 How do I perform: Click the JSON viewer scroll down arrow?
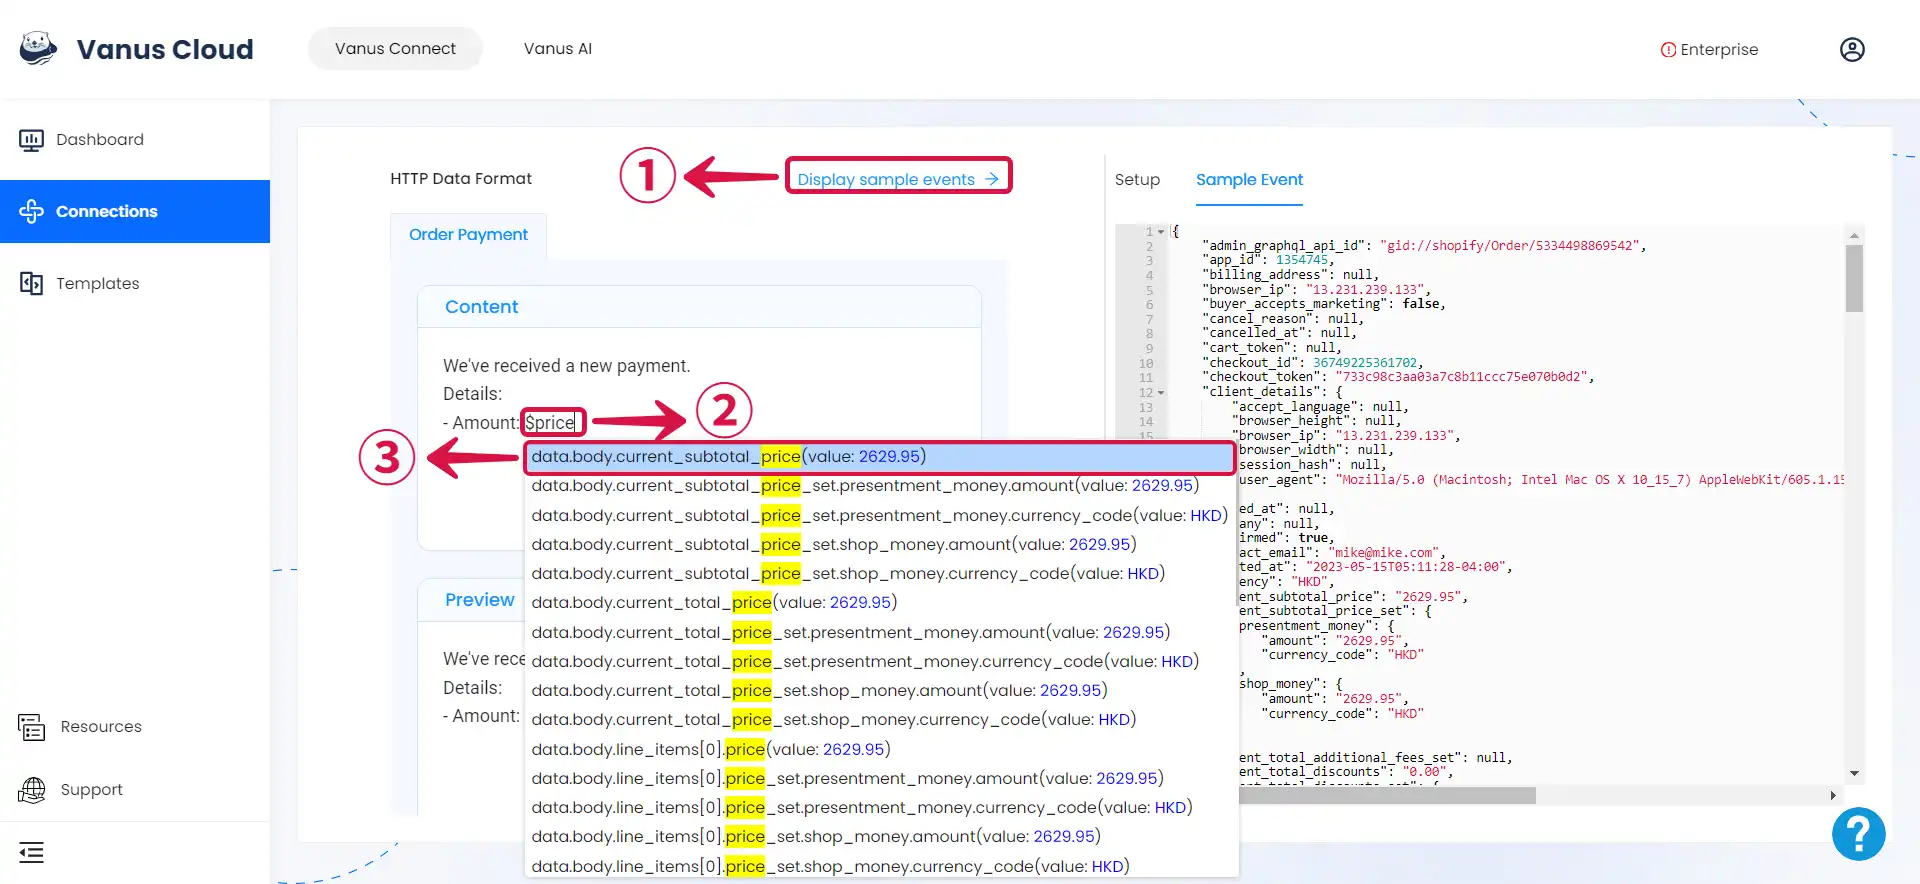tap(1854, 773)
